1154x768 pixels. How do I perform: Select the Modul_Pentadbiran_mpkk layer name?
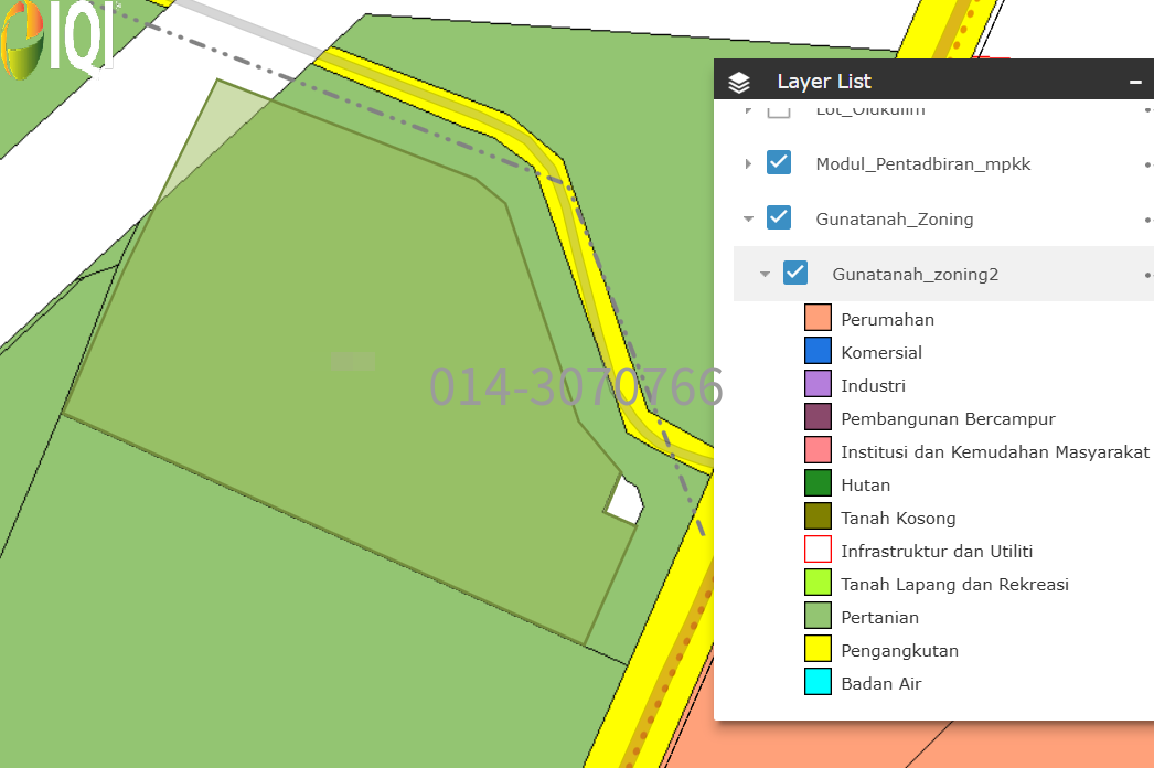tap(909, 164)
